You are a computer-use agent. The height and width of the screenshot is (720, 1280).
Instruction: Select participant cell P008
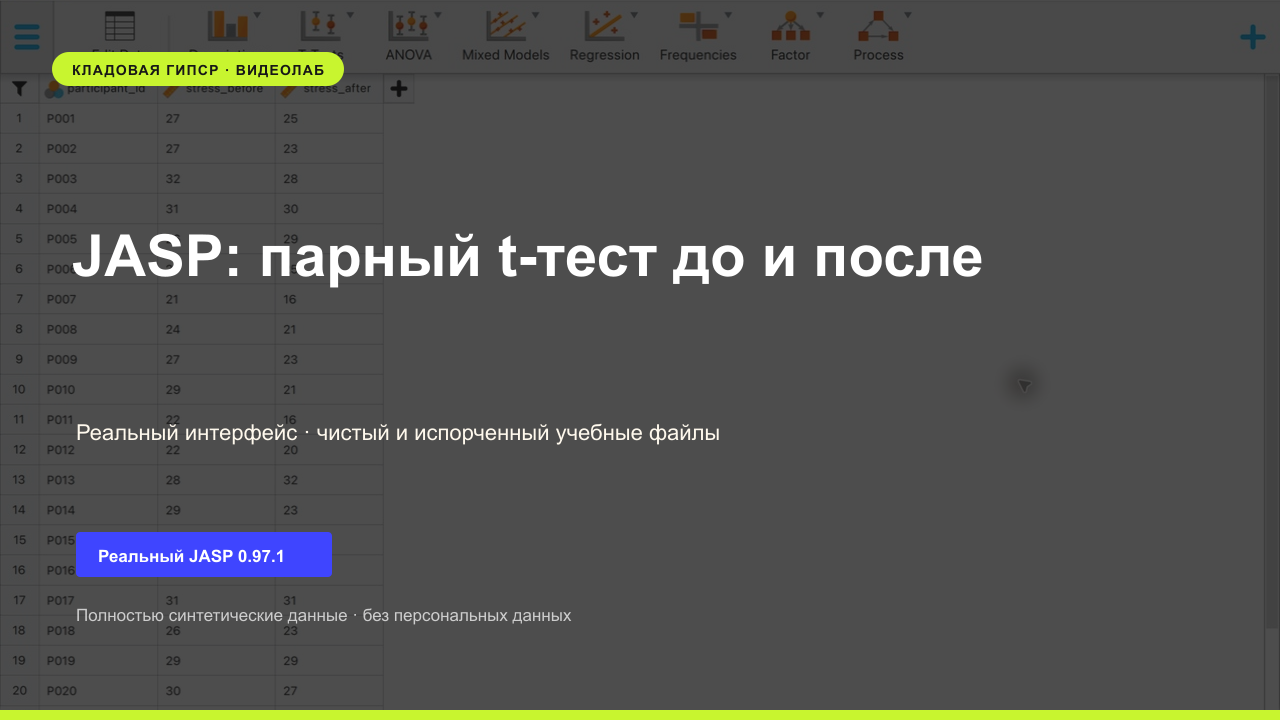[98, 329]
